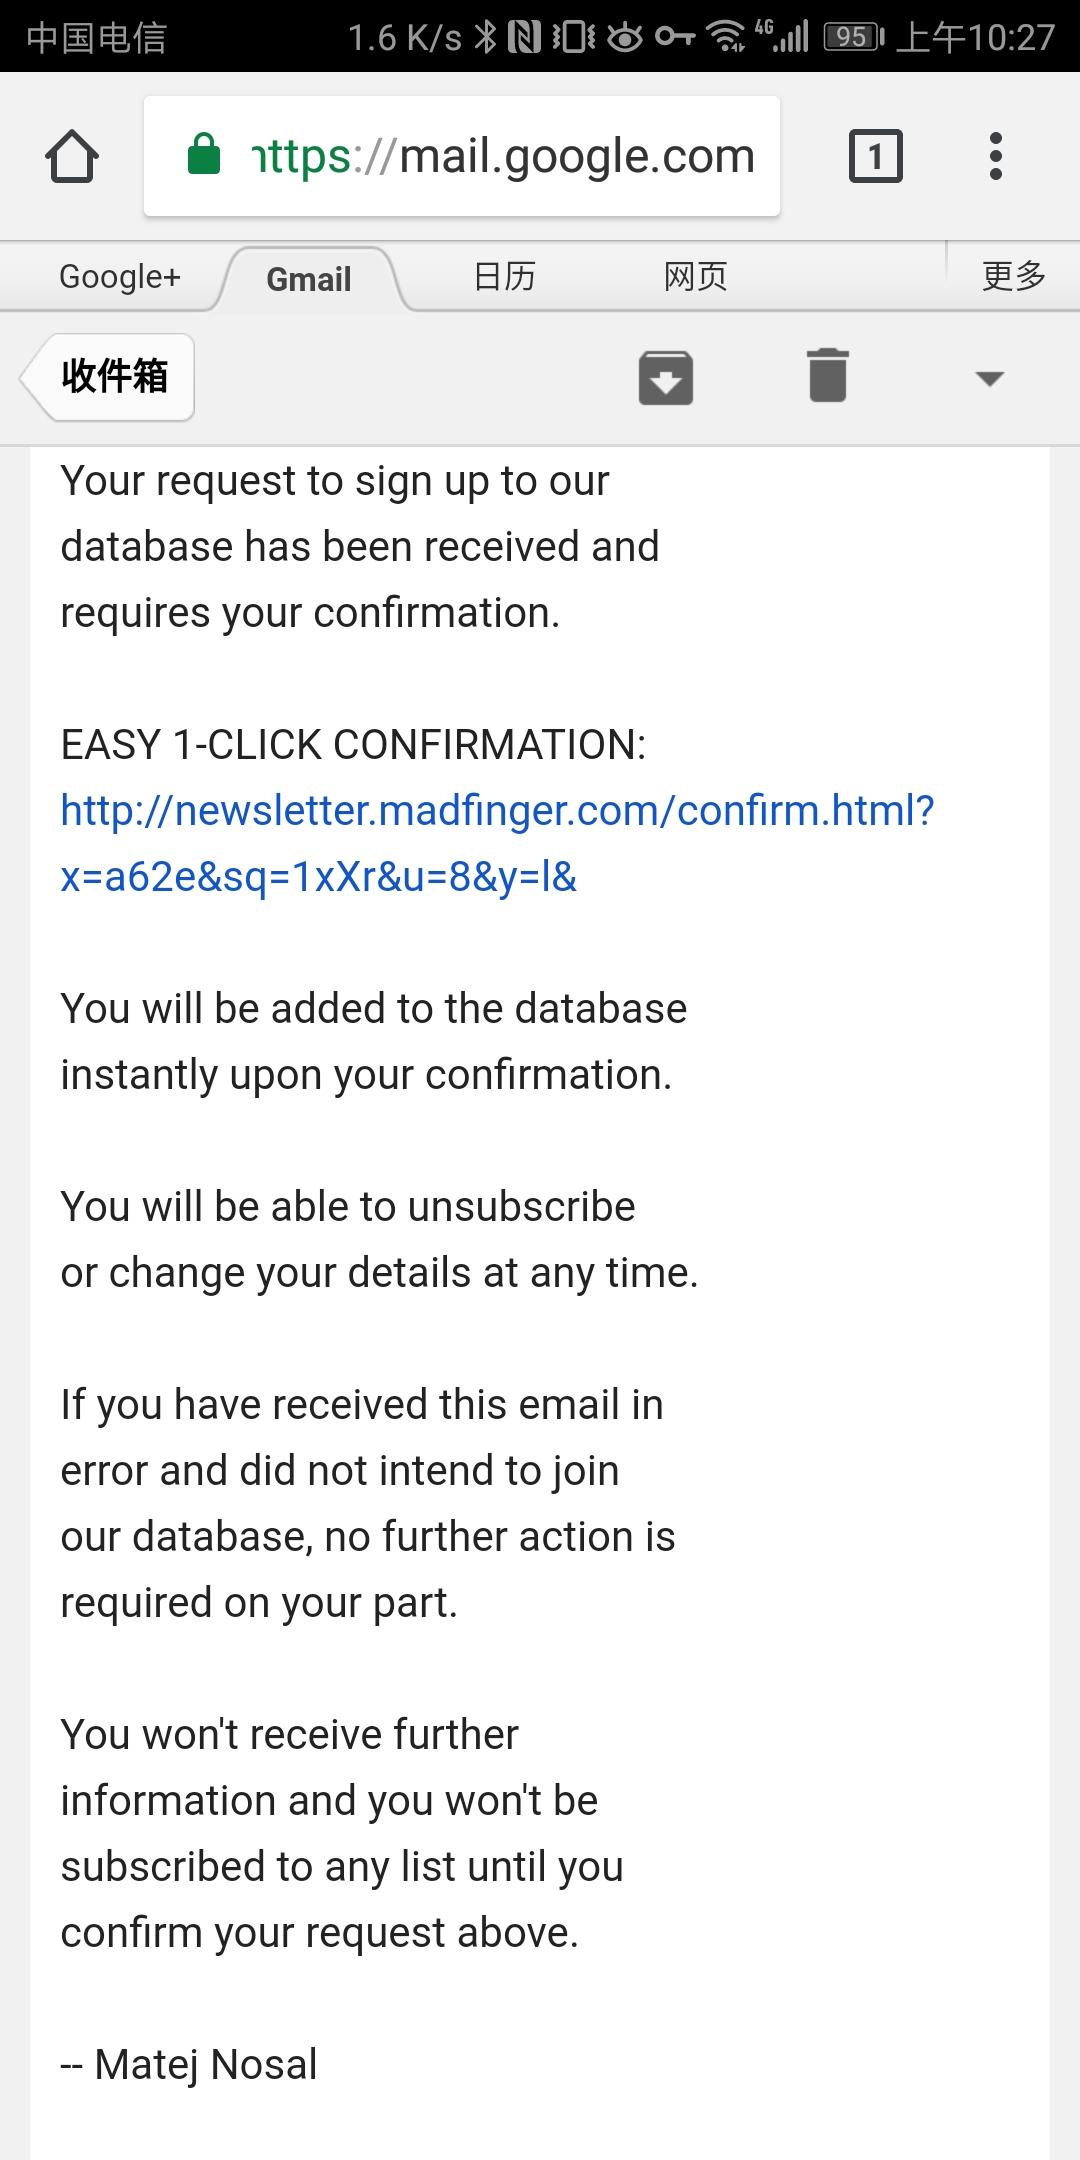This screenshot has height=2160, width=1080.
Task: Open the browser tab switcher
Action: tap(875, 157)
